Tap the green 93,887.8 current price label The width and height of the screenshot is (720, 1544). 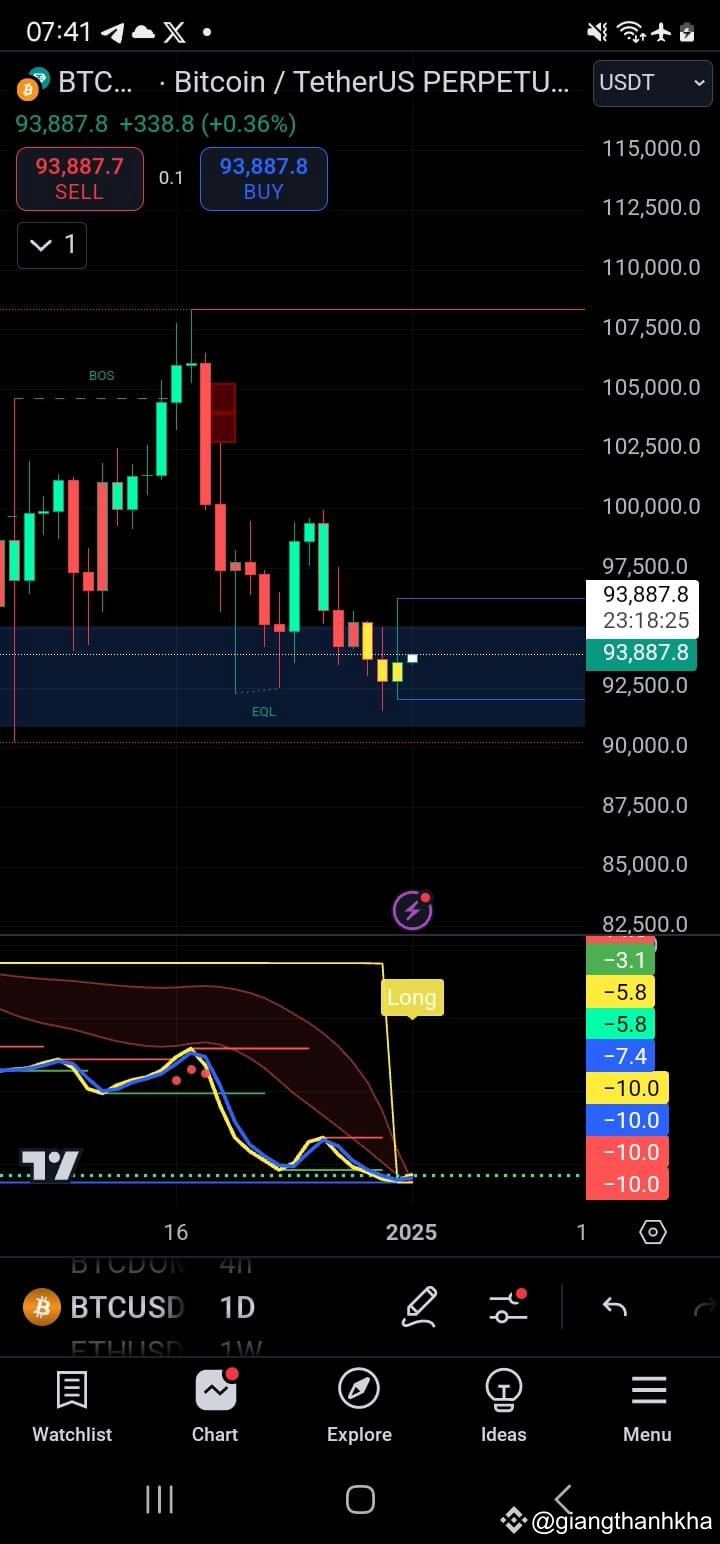pos(642,654)
